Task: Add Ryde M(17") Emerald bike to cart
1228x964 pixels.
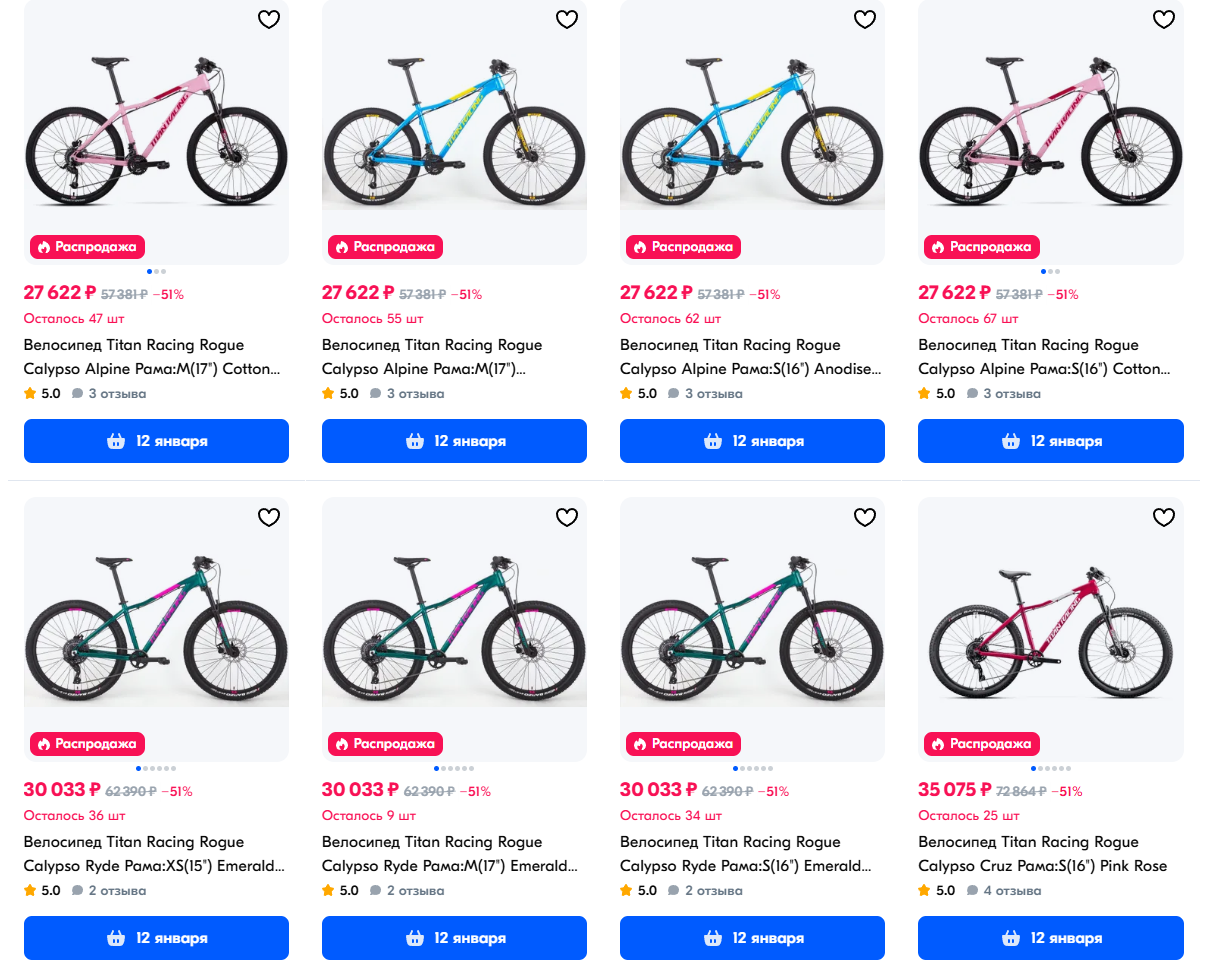Action: pos(454,938)
